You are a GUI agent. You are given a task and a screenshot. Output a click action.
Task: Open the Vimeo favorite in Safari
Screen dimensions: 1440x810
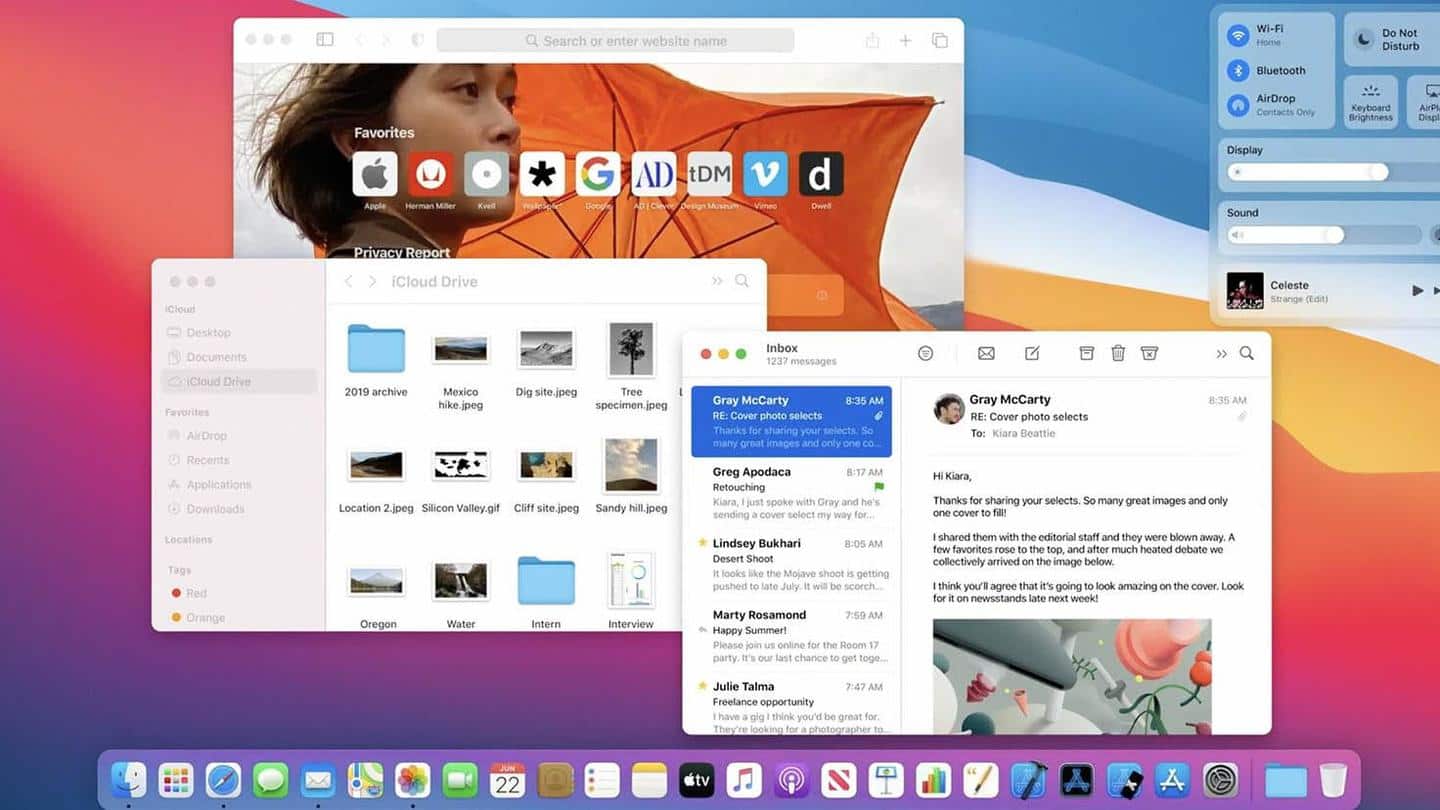(765, 175)
